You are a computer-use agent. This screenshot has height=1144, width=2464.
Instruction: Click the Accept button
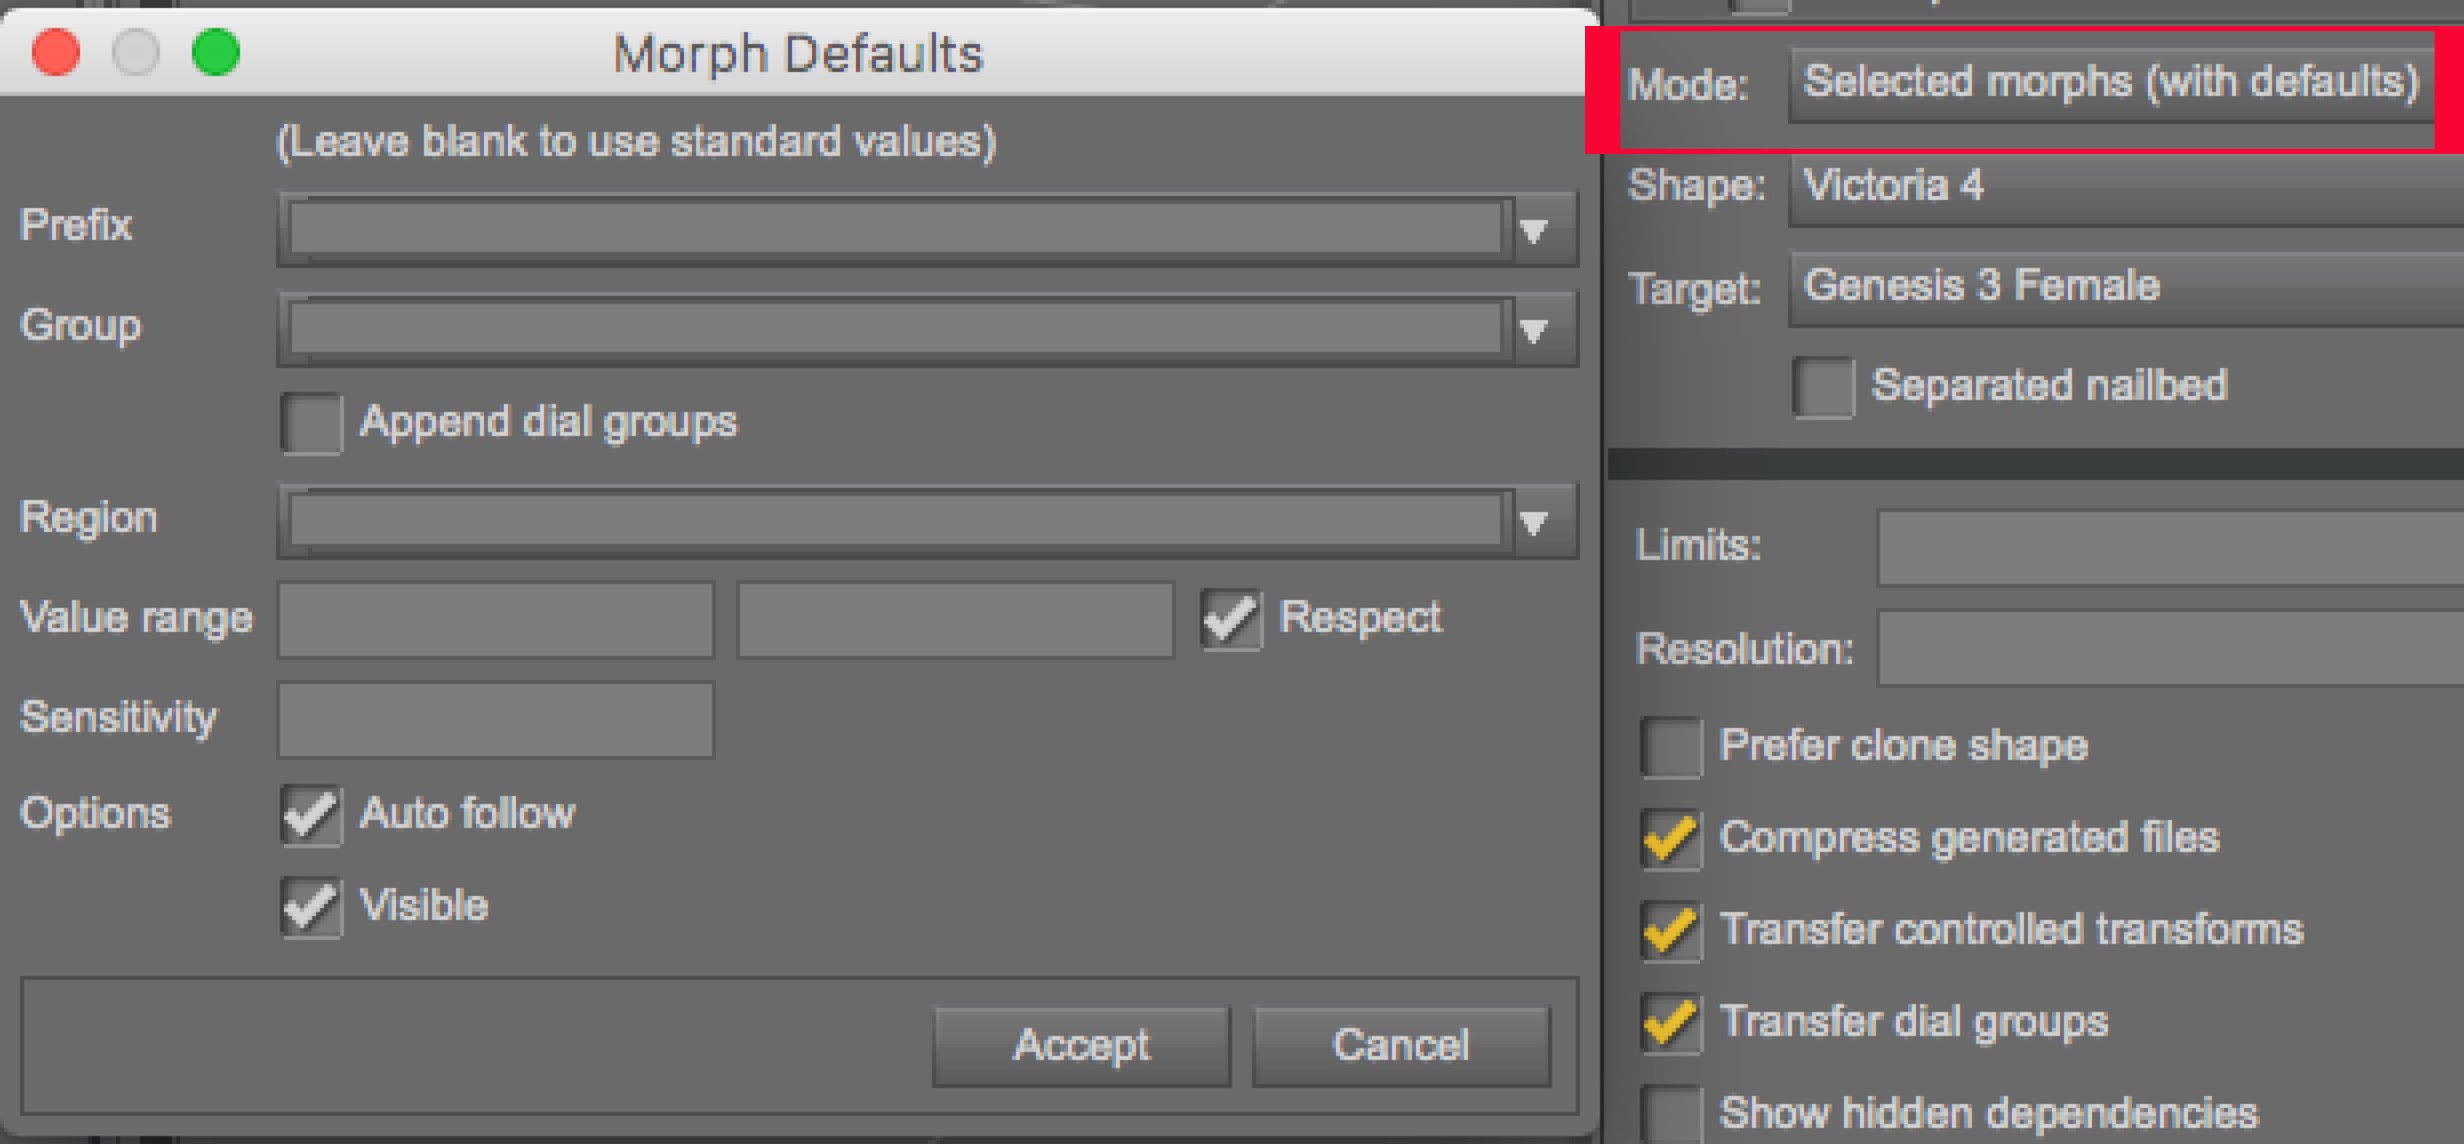[1081, 1046]
